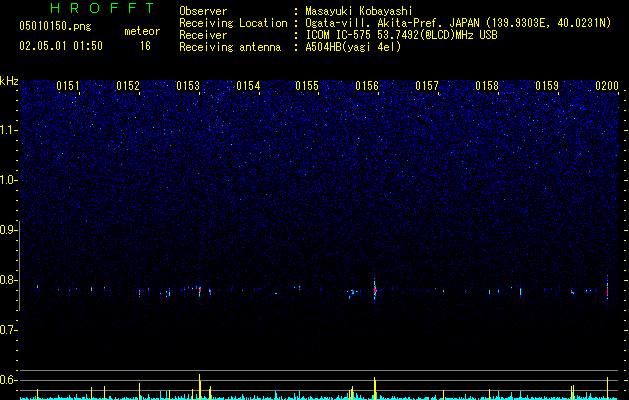Click the 0.7 kHz frequency label
This screenshot has height=400, width=629.
8,330
